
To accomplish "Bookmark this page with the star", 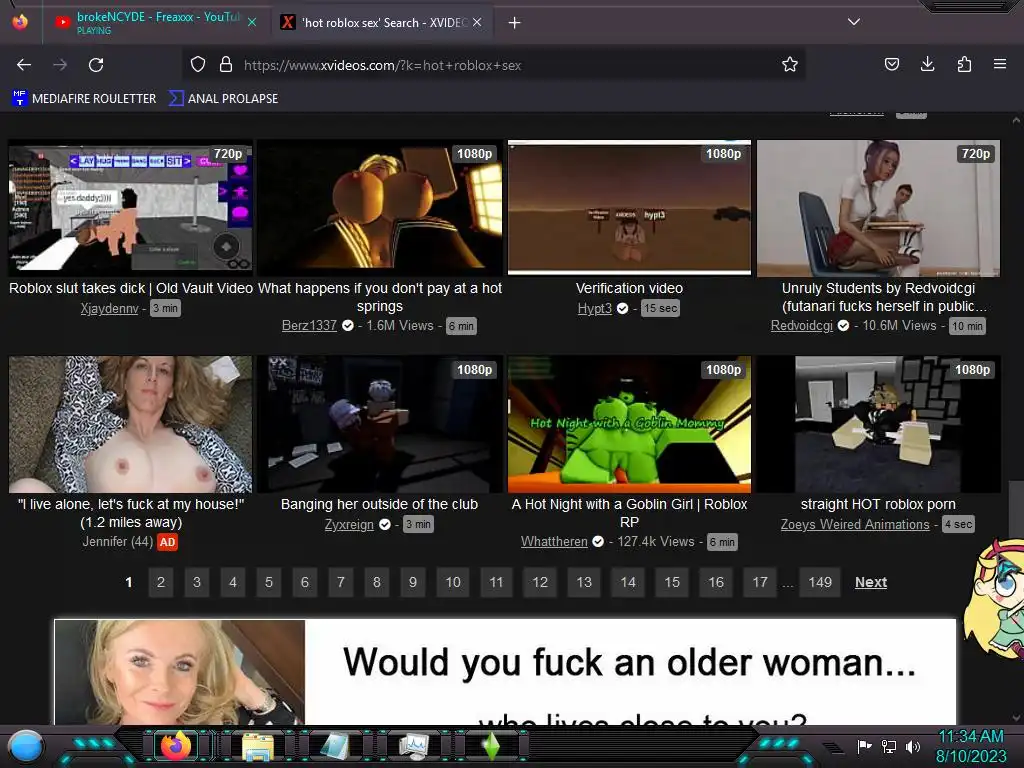I will pos(790,65).
